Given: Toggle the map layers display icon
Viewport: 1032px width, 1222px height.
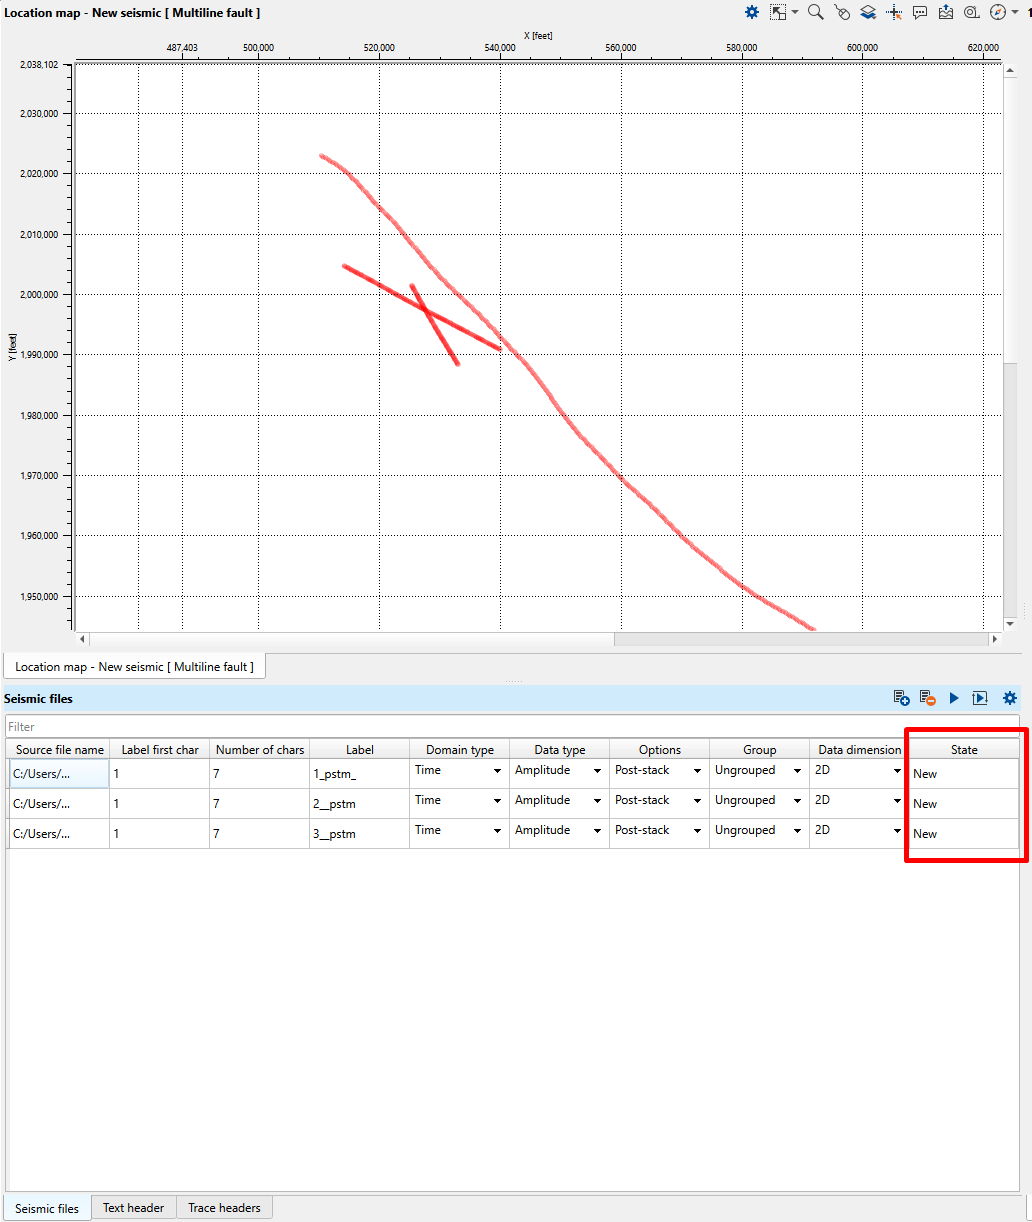Looking at the screenshot, I should point(868,12).
